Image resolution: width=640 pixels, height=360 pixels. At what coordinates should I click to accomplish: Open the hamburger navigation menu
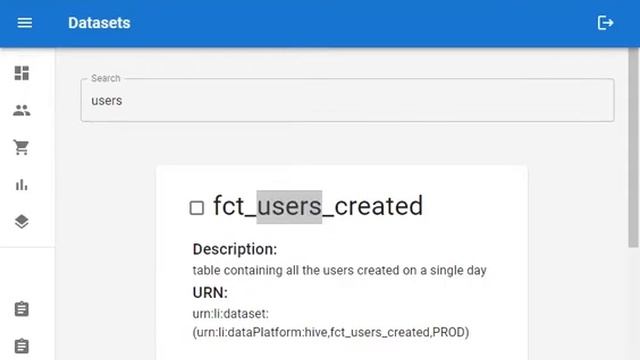(x=24, y=23)
